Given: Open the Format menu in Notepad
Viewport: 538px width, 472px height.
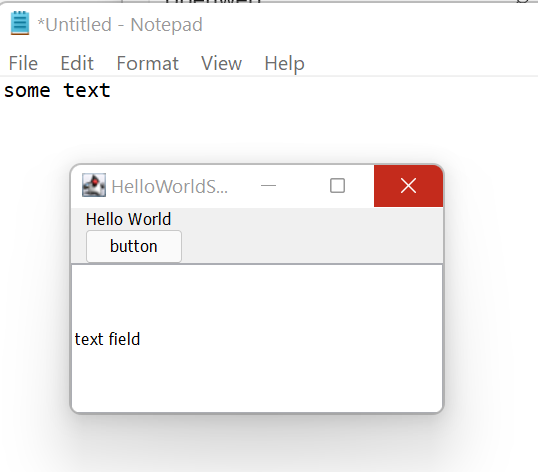Looking at the screenshot, I should pyautogui.click(x=148, y=63).
